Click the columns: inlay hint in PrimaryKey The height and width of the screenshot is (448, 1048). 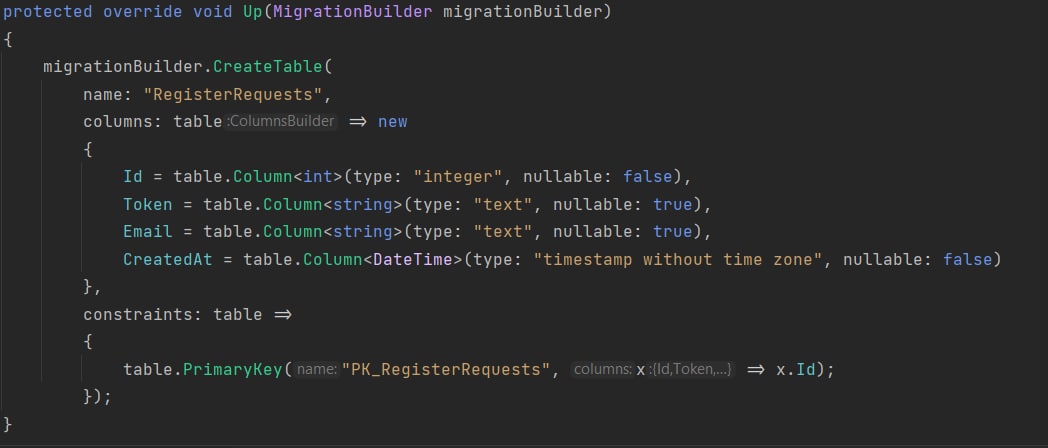[x=603, y=369]
